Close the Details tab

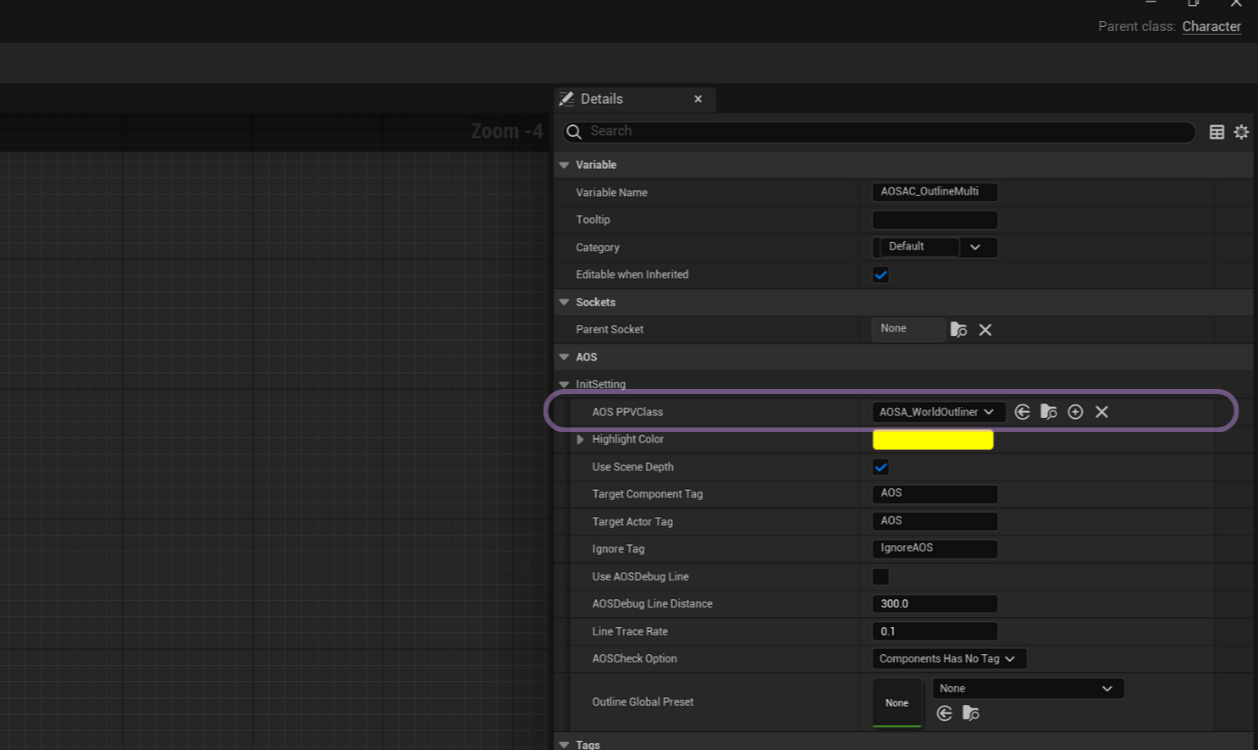tap(698, 99)
